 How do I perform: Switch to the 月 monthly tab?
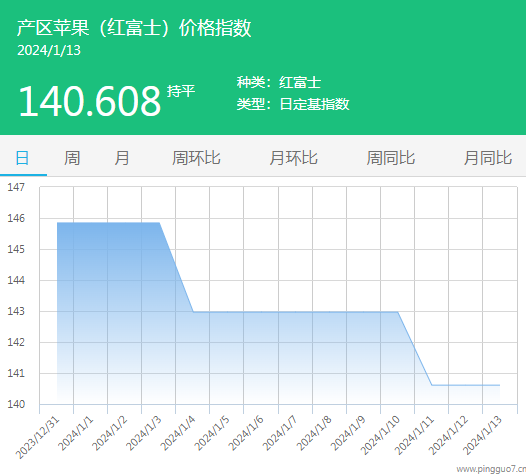tap(122, 158)
